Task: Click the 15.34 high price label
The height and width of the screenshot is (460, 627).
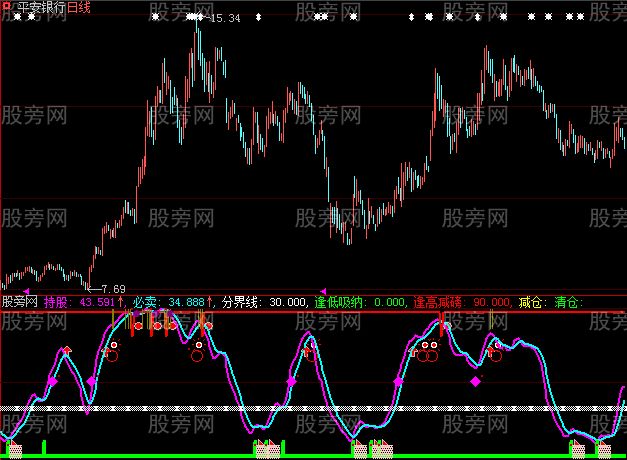Action: (x=225, y=18)
